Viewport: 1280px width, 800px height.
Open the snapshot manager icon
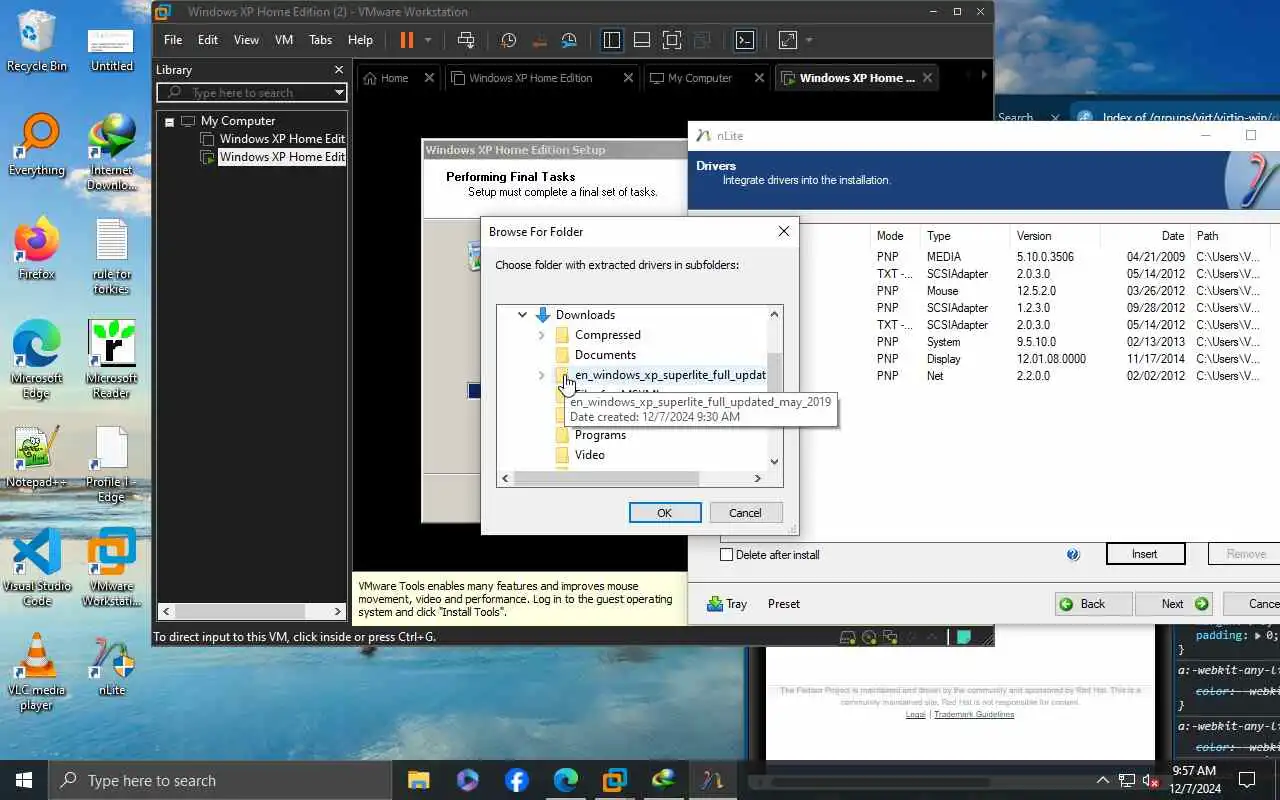[569, 40]
